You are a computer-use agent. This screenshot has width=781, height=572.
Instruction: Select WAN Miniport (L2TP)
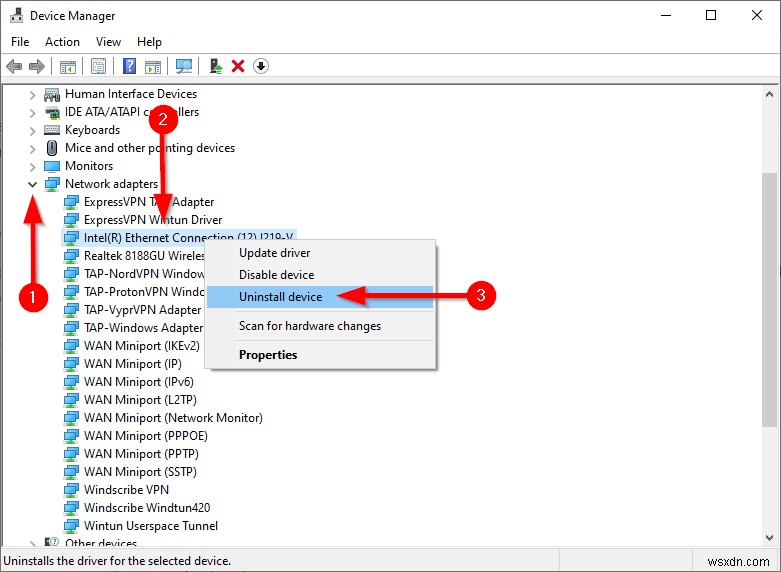(140, 400)
